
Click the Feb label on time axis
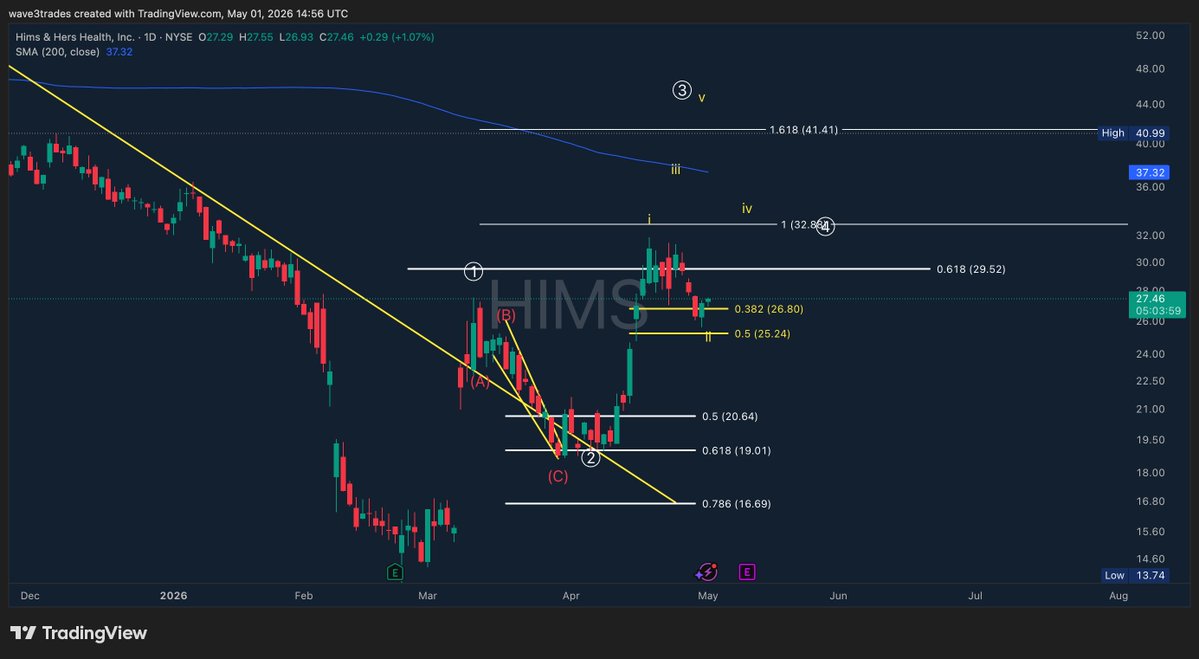pyautogui.click(x=304, y=596)
